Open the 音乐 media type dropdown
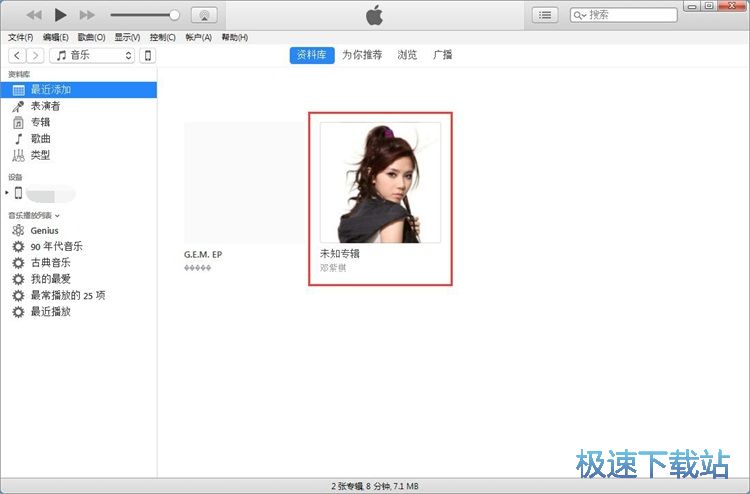Viewport: 750px width, 494px height. (x=92, y=55)
